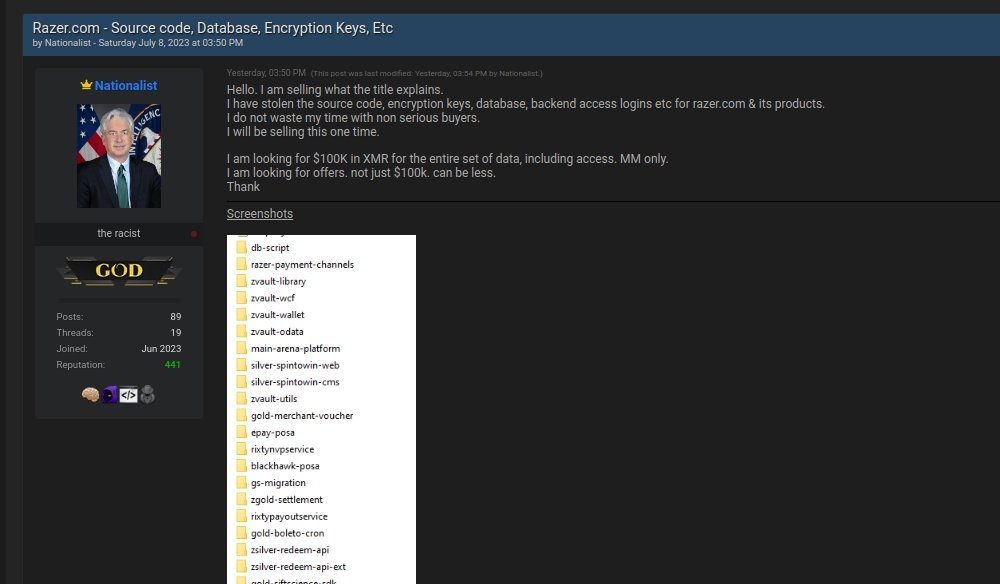Image resolution: width=1000 pixels, height=584 pixels.
Task: Click the code brackets award badge icon
Action: (x=128, y=395)
